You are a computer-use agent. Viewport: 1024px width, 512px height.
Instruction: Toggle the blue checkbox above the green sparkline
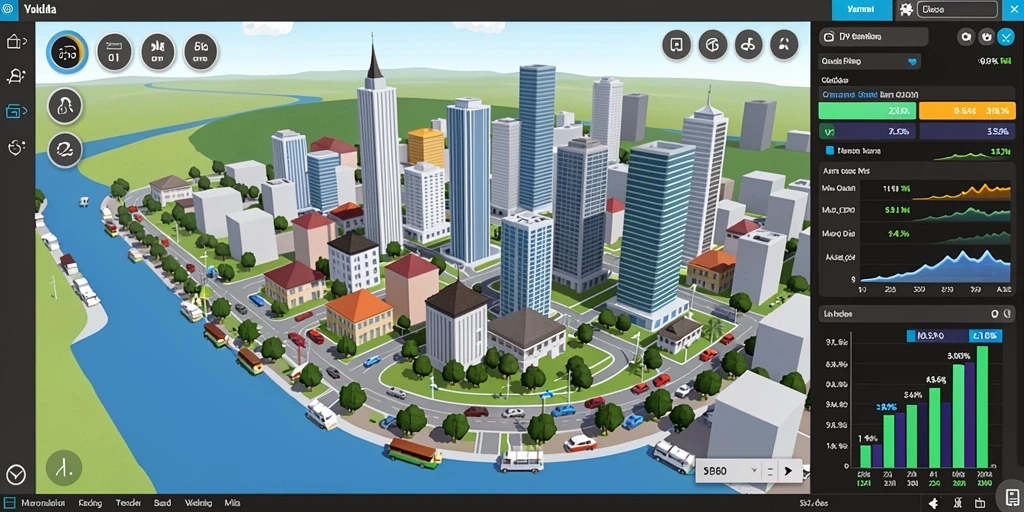click(x=830, y=150)
